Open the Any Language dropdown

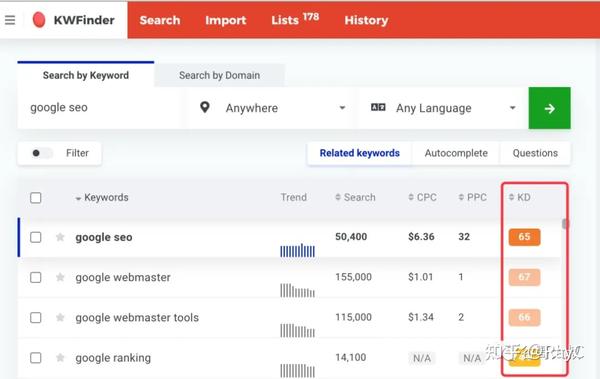coord(442,108)
